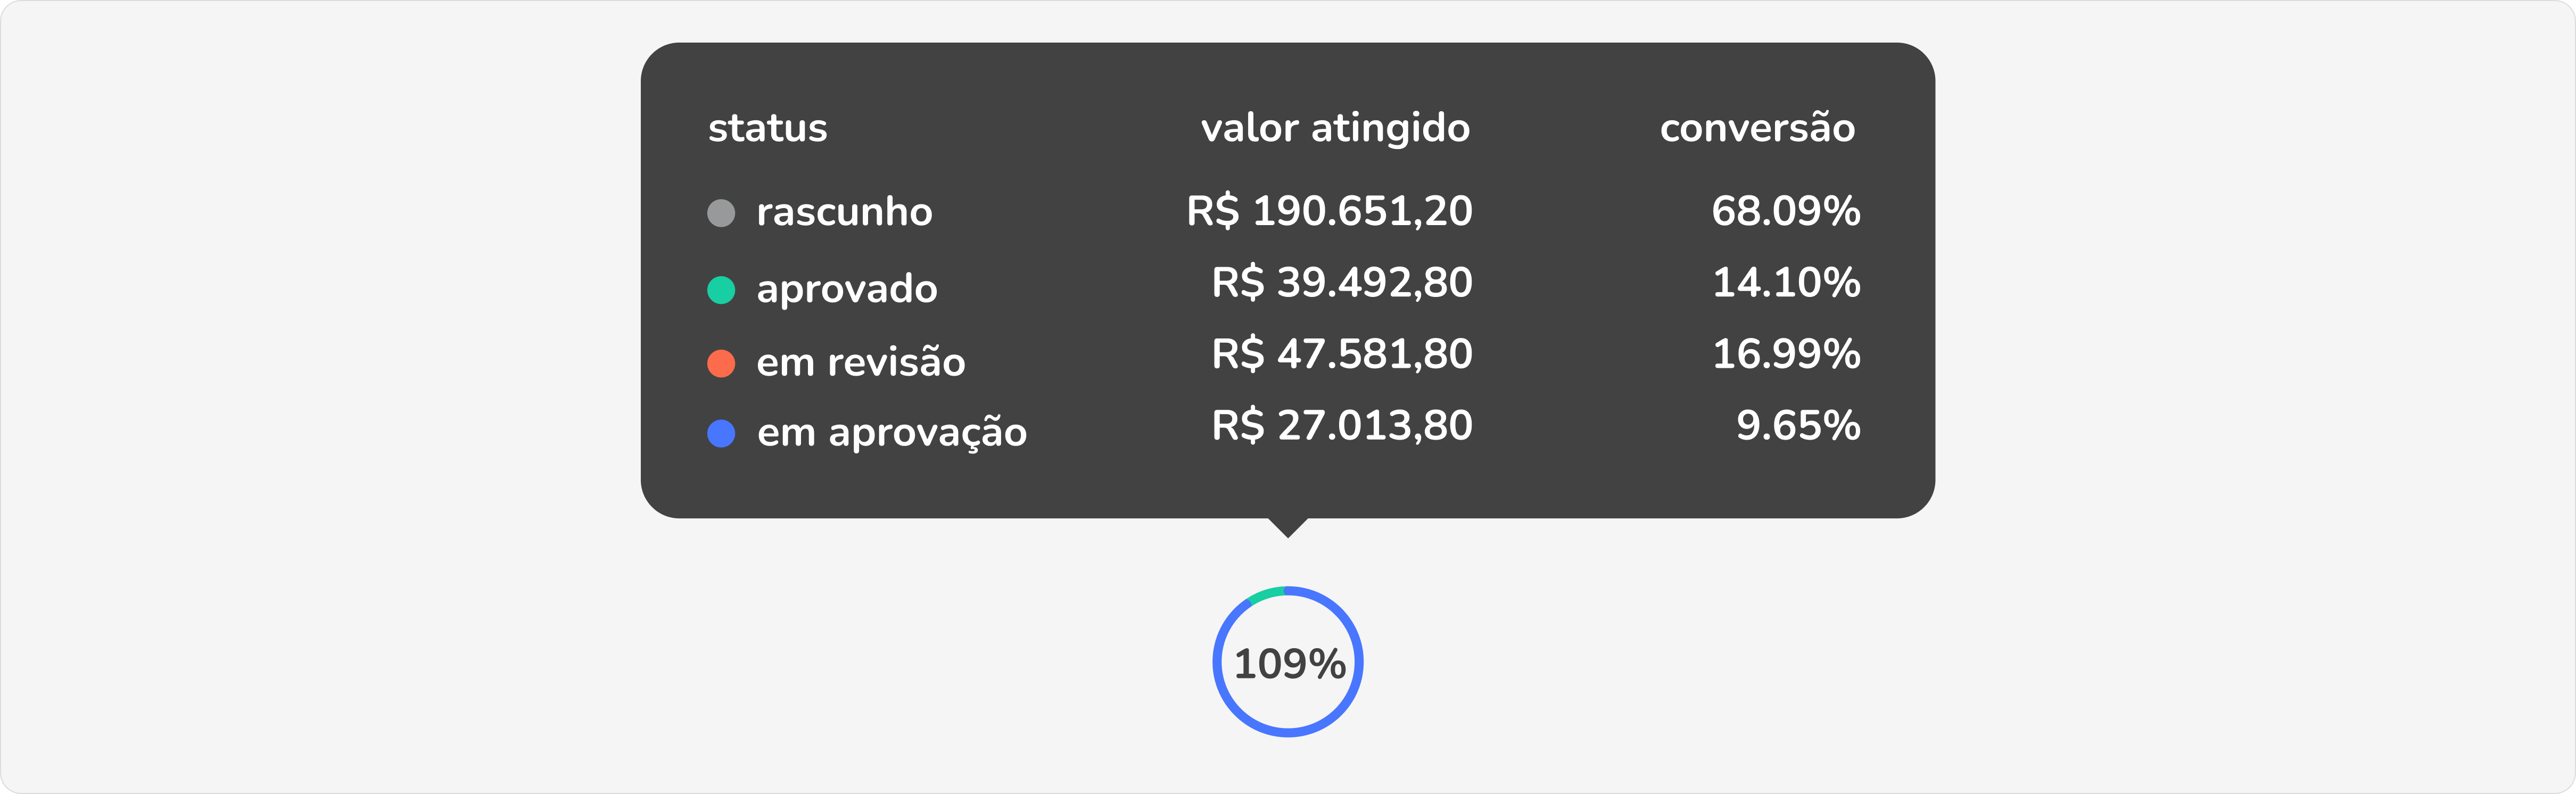The height and width of the screenshot is (794, 2576).
Task: Click the status column header
Action: coord(767,128)
